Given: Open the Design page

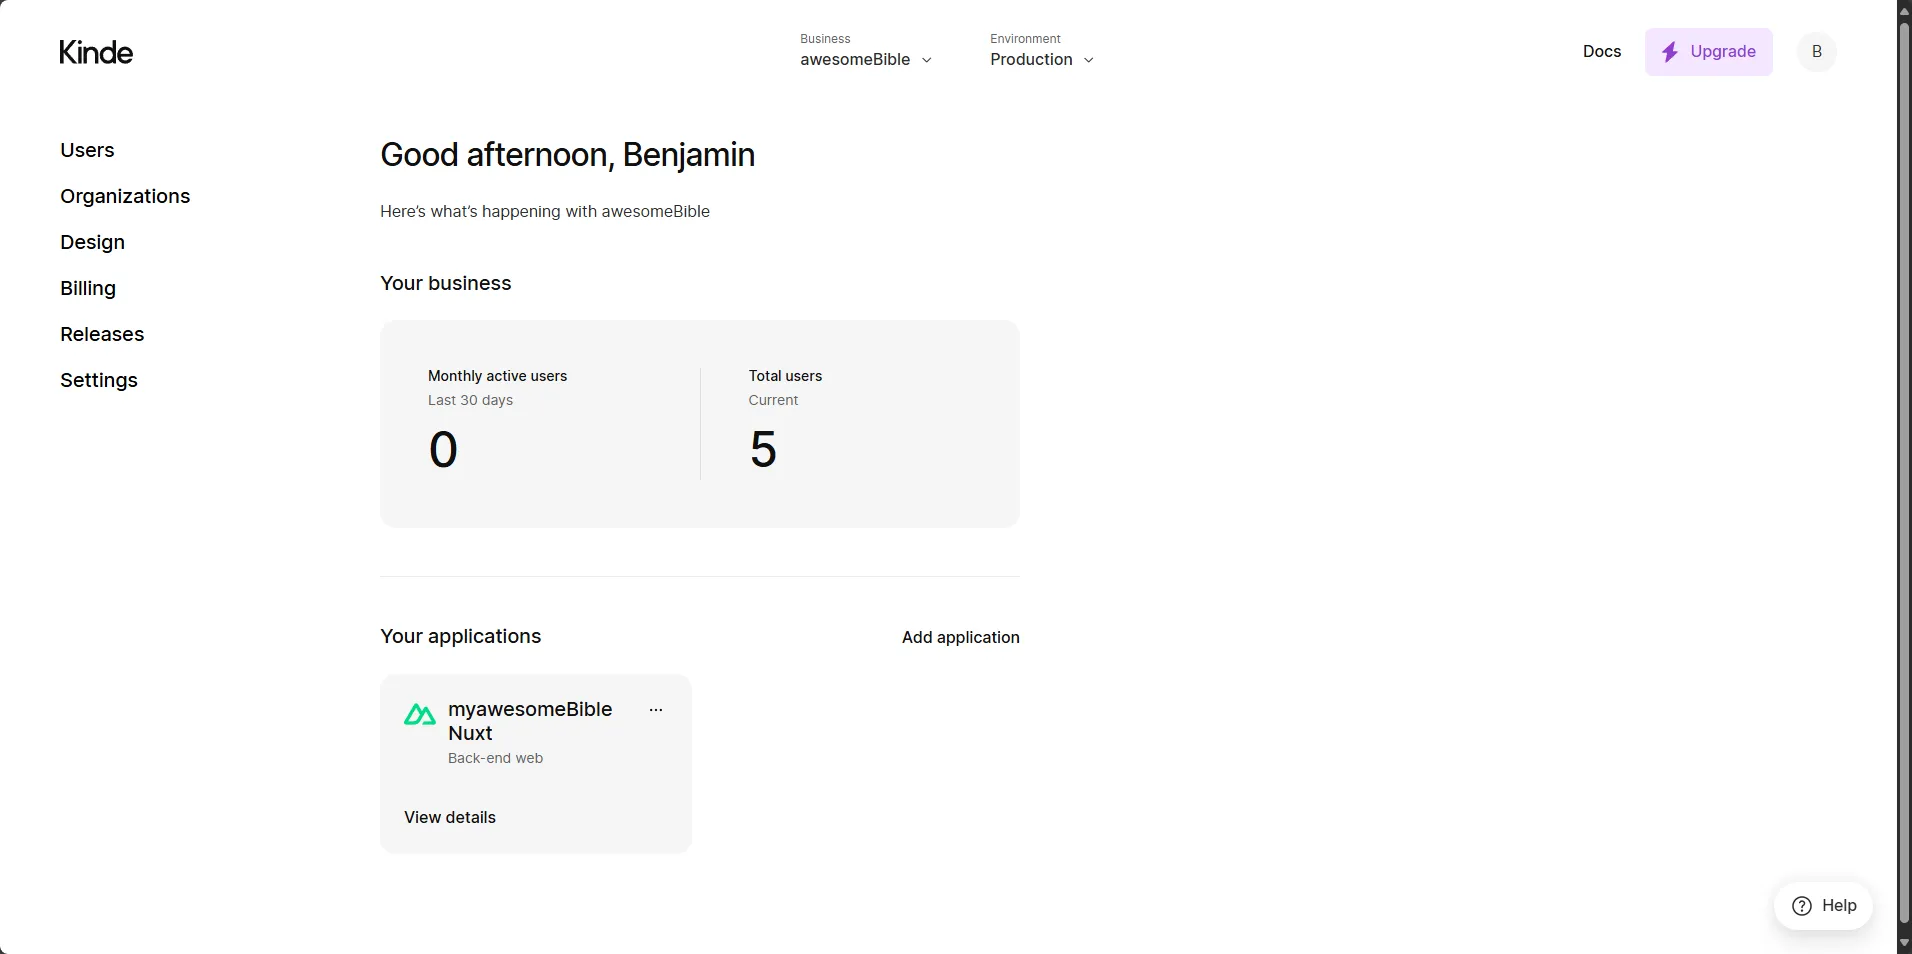Looking at the screenshot, I should pyautogui.click(x=92, y=242).
